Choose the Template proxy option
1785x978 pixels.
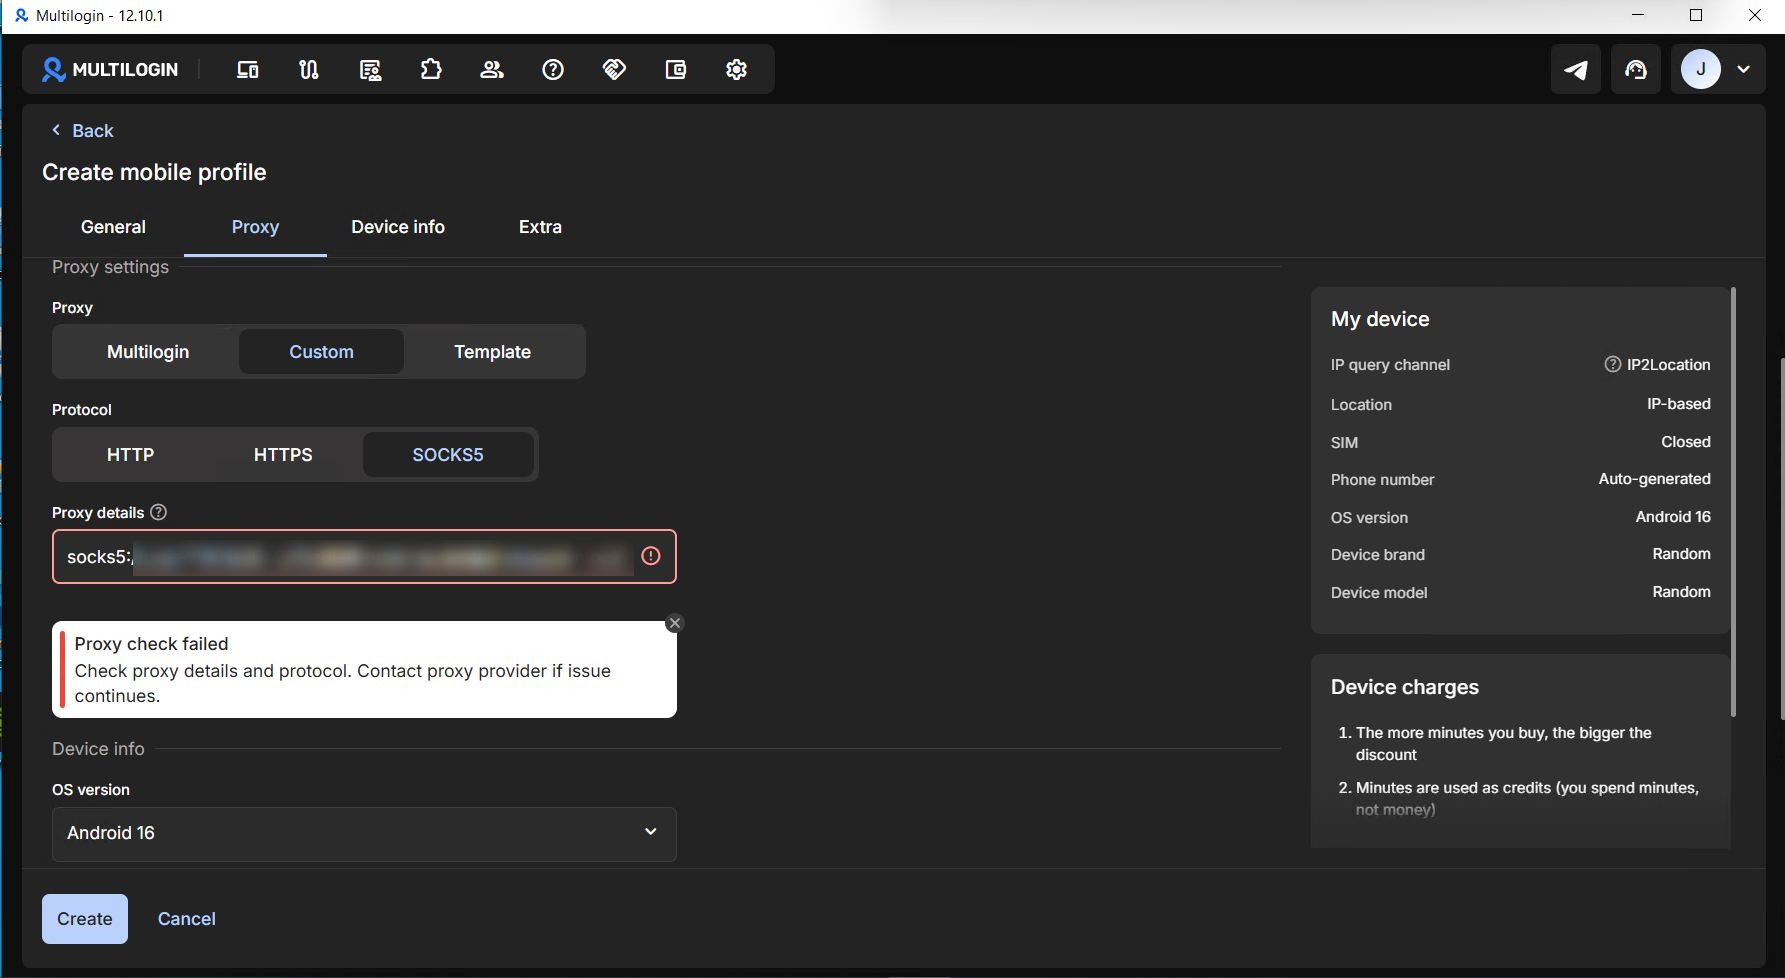[x=492, y=352]
